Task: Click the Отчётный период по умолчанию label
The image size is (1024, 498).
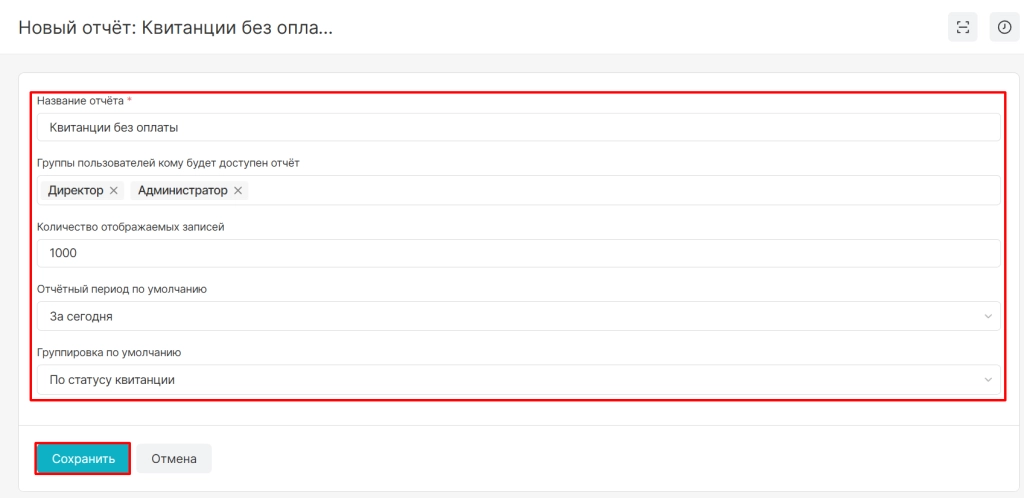Action: (x=122, y=289)
